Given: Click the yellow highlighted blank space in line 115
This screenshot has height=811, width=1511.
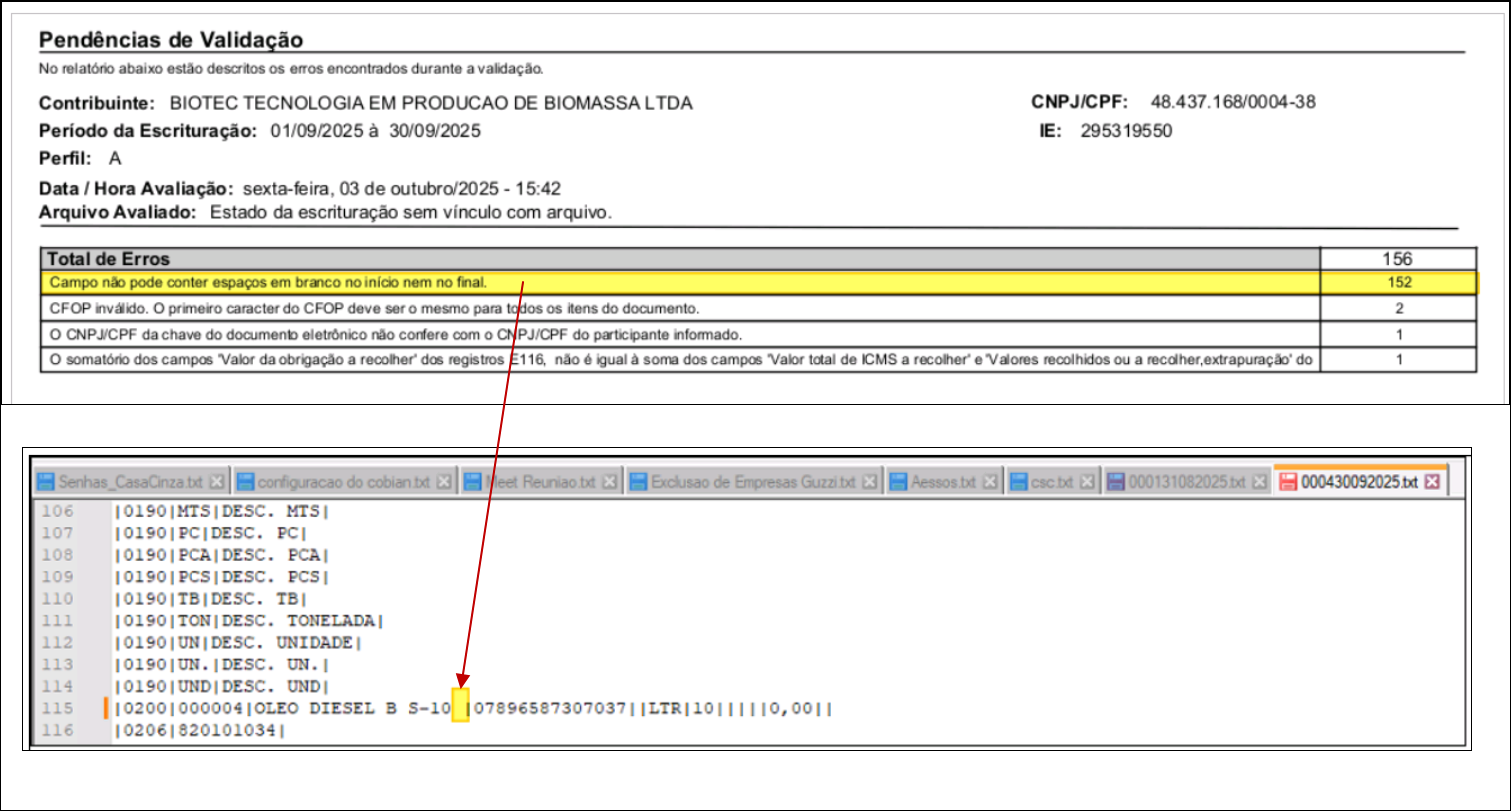Looking at the screenshot, I should click(x=460, y=708).
